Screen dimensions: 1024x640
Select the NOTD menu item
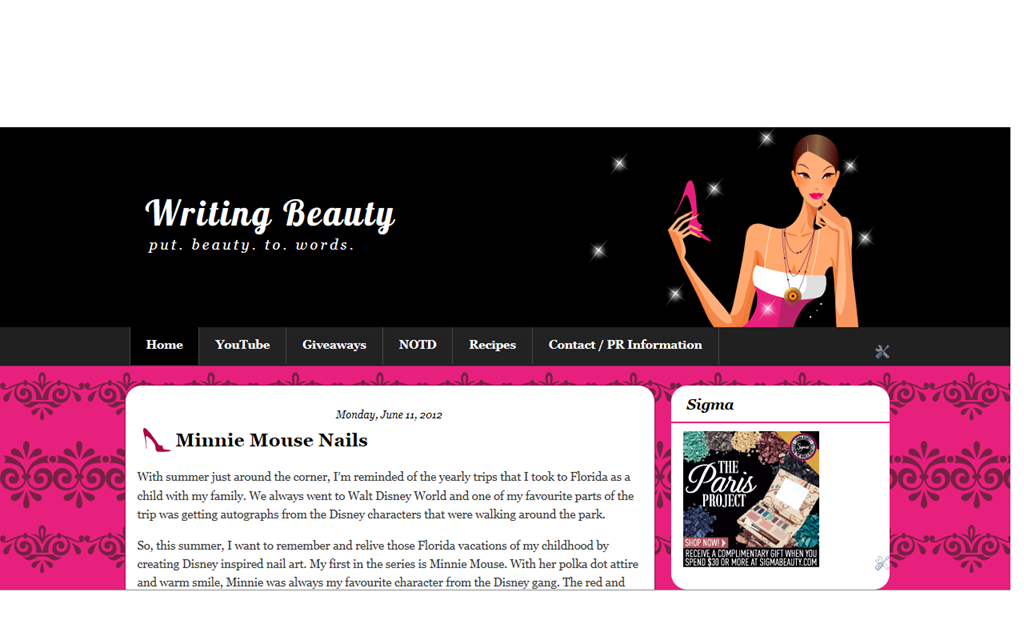[417, 345]
